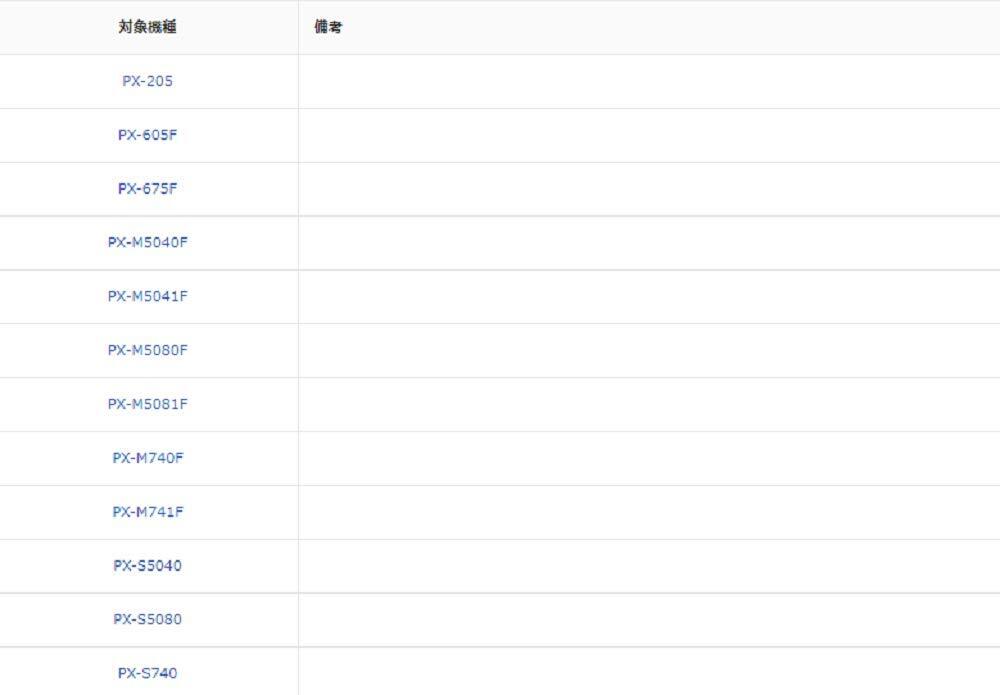Follow the PX-M5081F link
Image resolution: width=1000 pixels, height=695 pixels.
(x=147, y=404)
